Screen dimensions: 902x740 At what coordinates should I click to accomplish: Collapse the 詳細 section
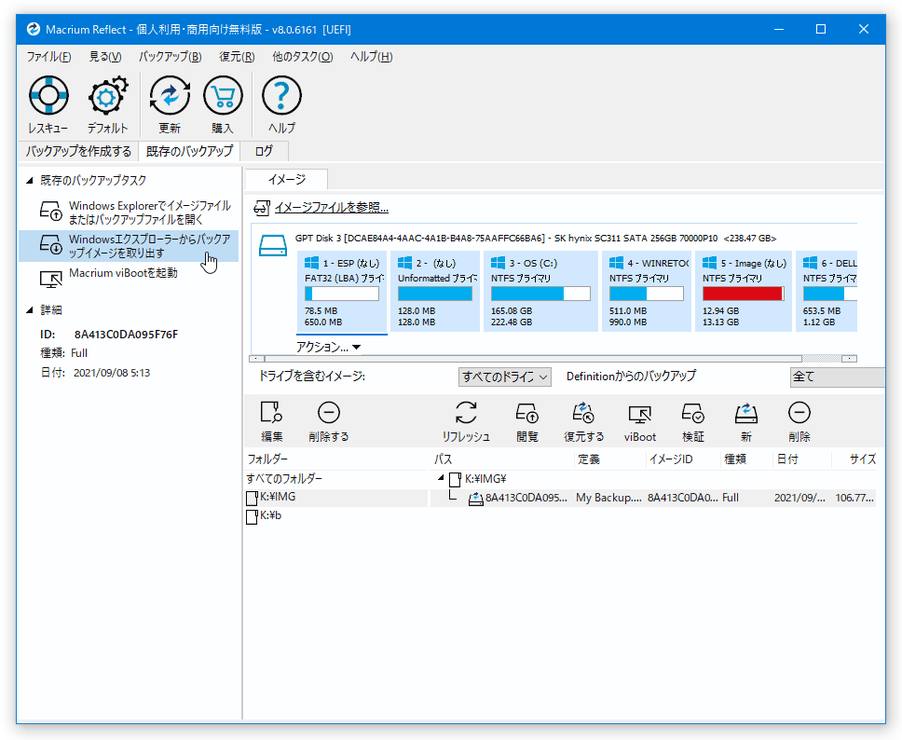[30, 310]
